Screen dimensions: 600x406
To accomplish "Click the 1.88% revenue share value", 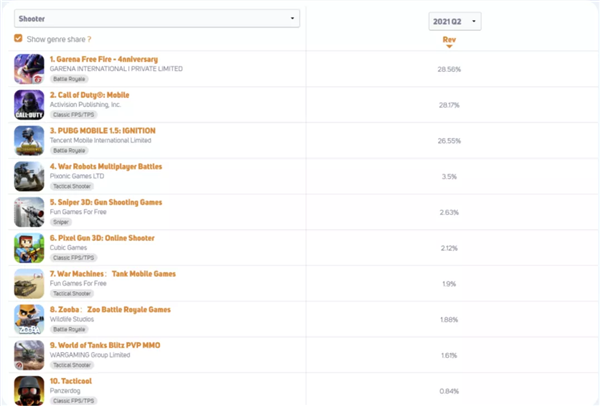I will (x=449, y=320).
